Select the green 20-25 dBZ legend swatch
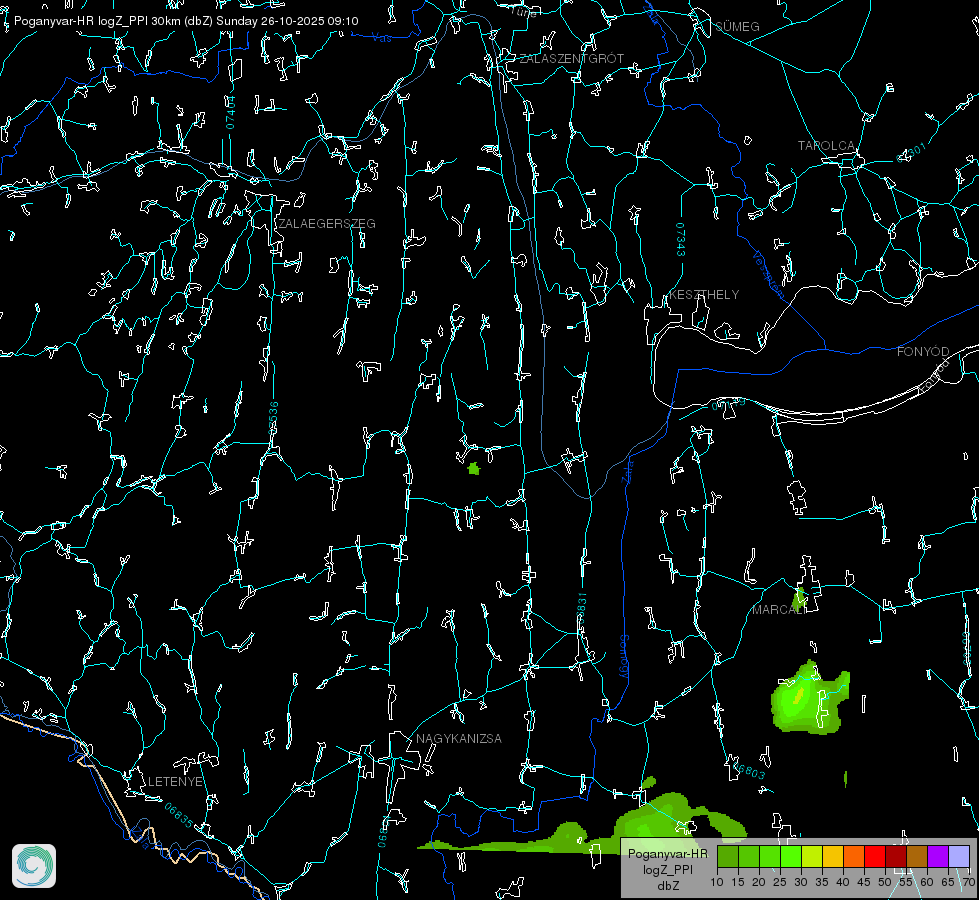The width and height of the screenshot is (979, 900). 770,856
